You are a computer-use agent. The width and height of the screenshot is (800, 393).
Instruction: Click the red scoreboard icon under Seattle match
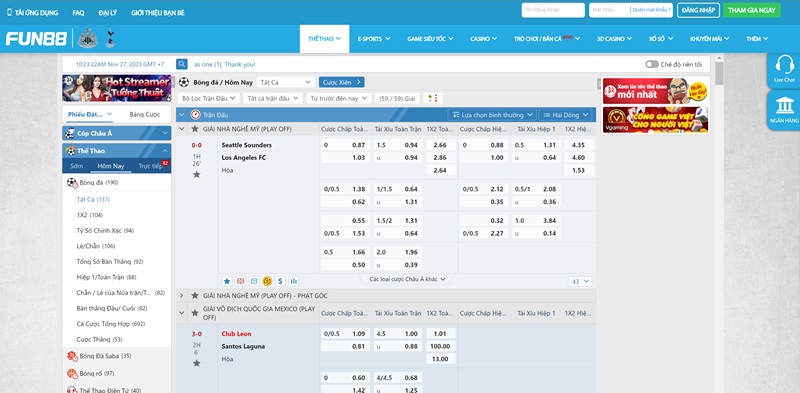pyautogui.click(x=240, y=281)
